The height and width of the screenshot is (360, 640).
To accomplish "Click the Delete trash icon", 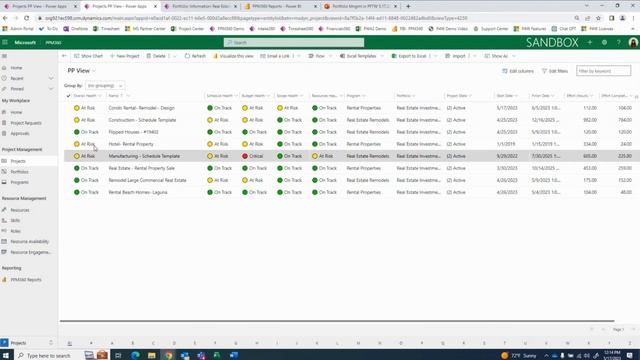I will [x=149, y=56].
